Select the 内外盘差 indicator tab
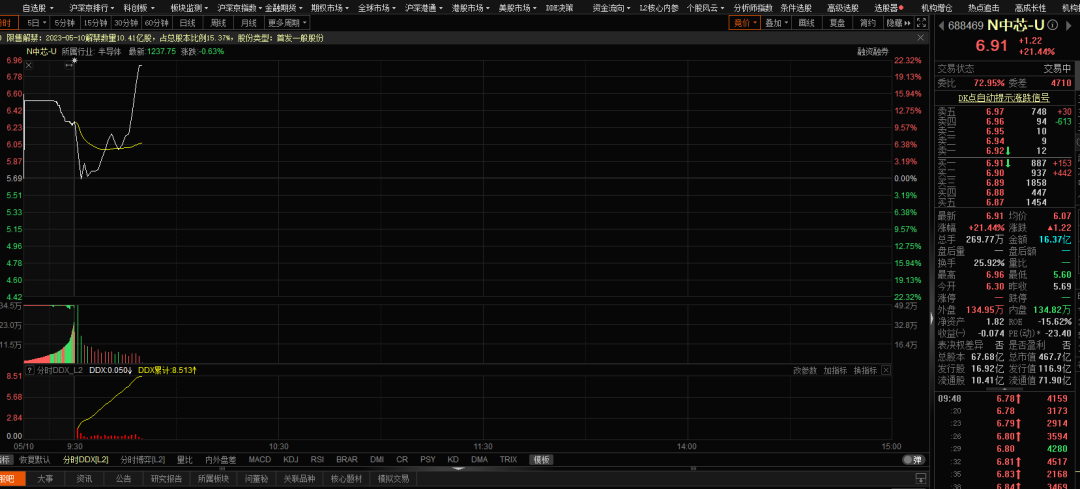The height and width of the screenshot is (489, 1080). coord(220,459)
